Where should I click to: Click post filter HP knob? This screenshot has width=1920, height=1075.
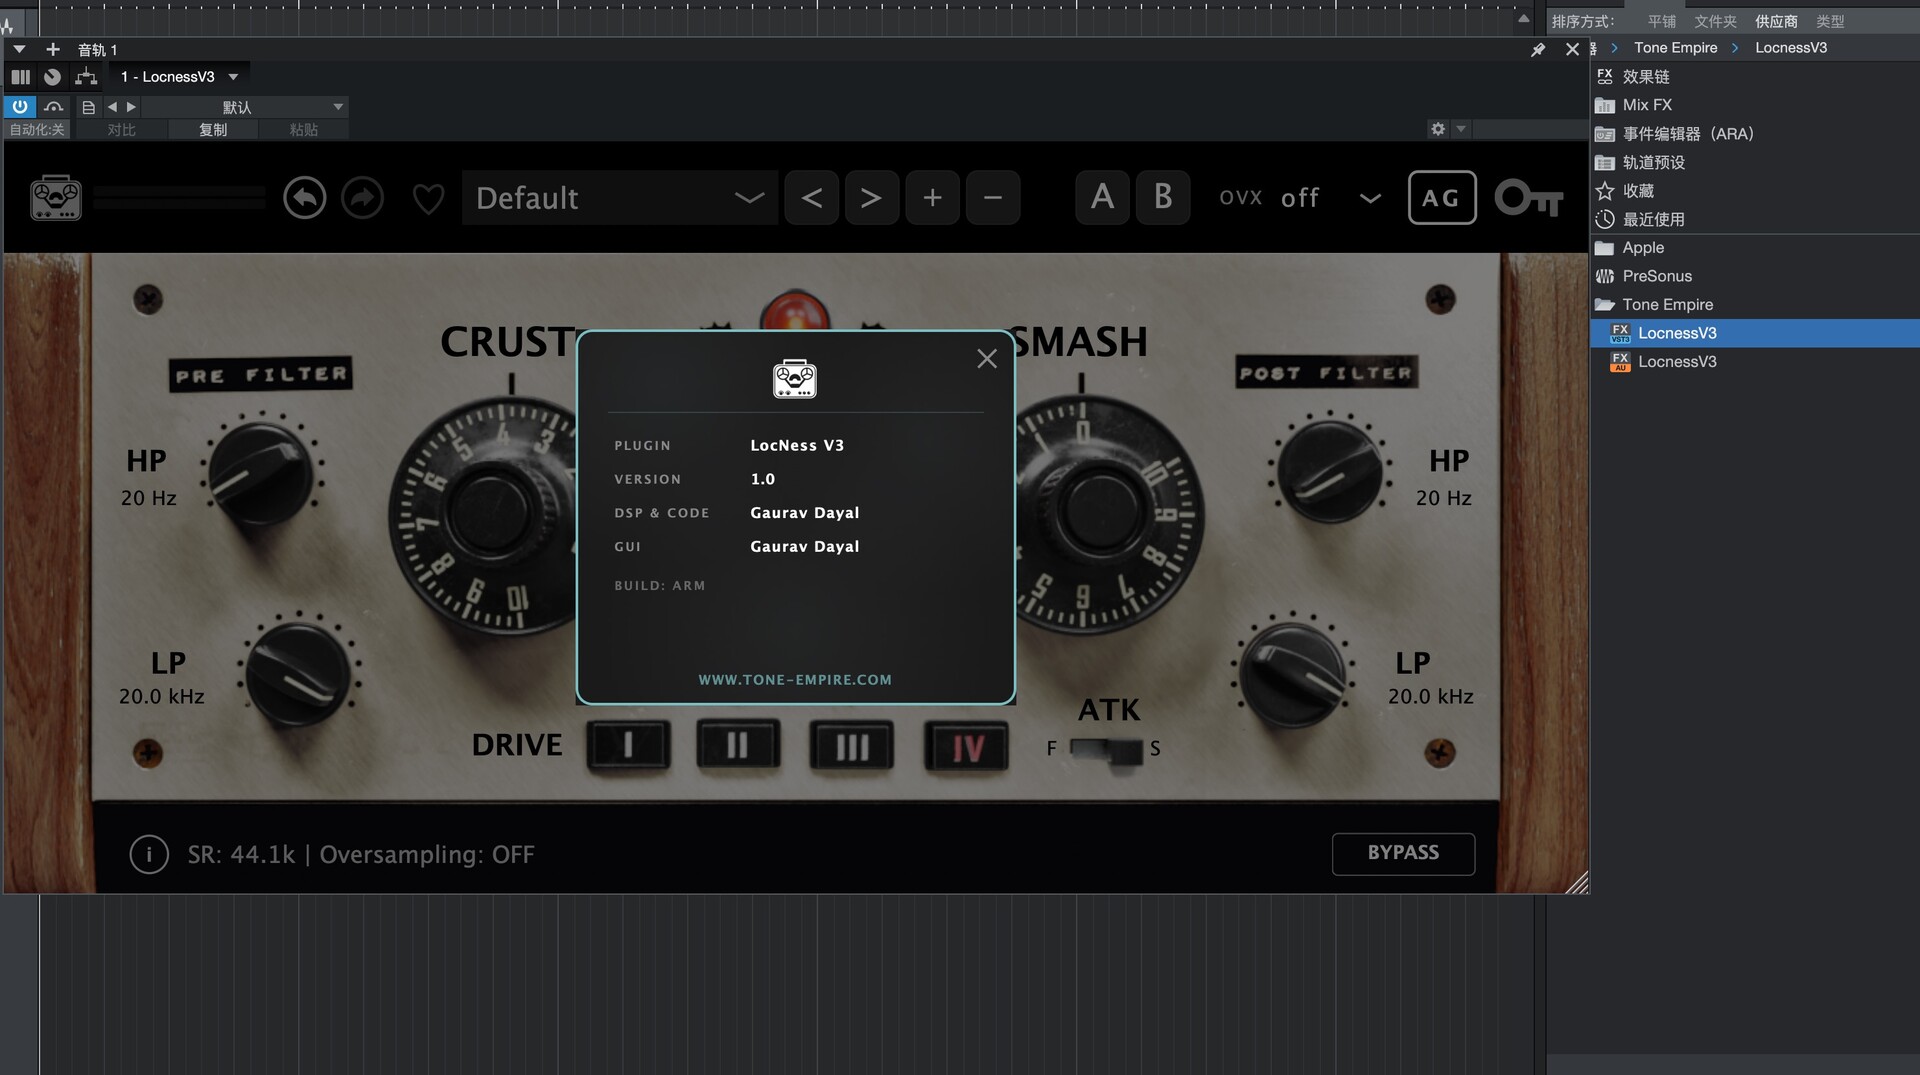point(1330,472)
